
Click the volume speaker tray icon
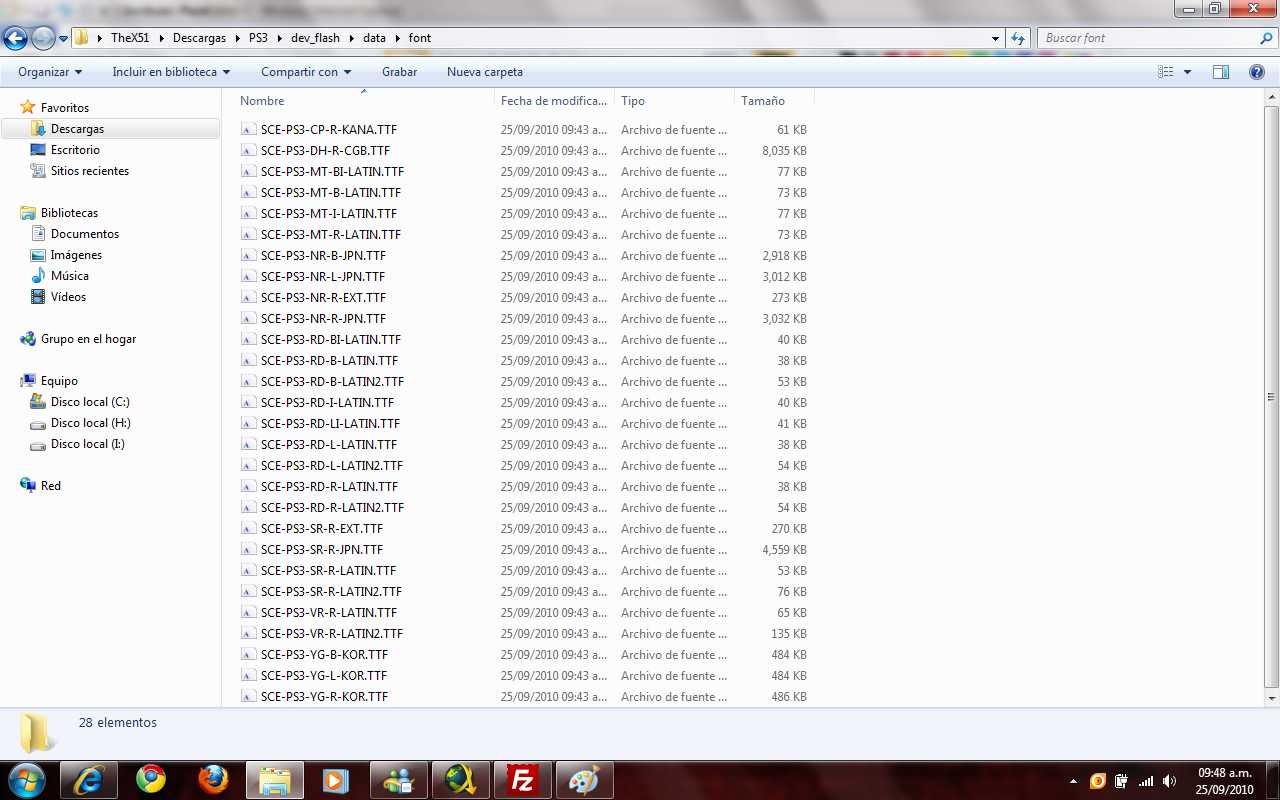tap(1169, 781)
